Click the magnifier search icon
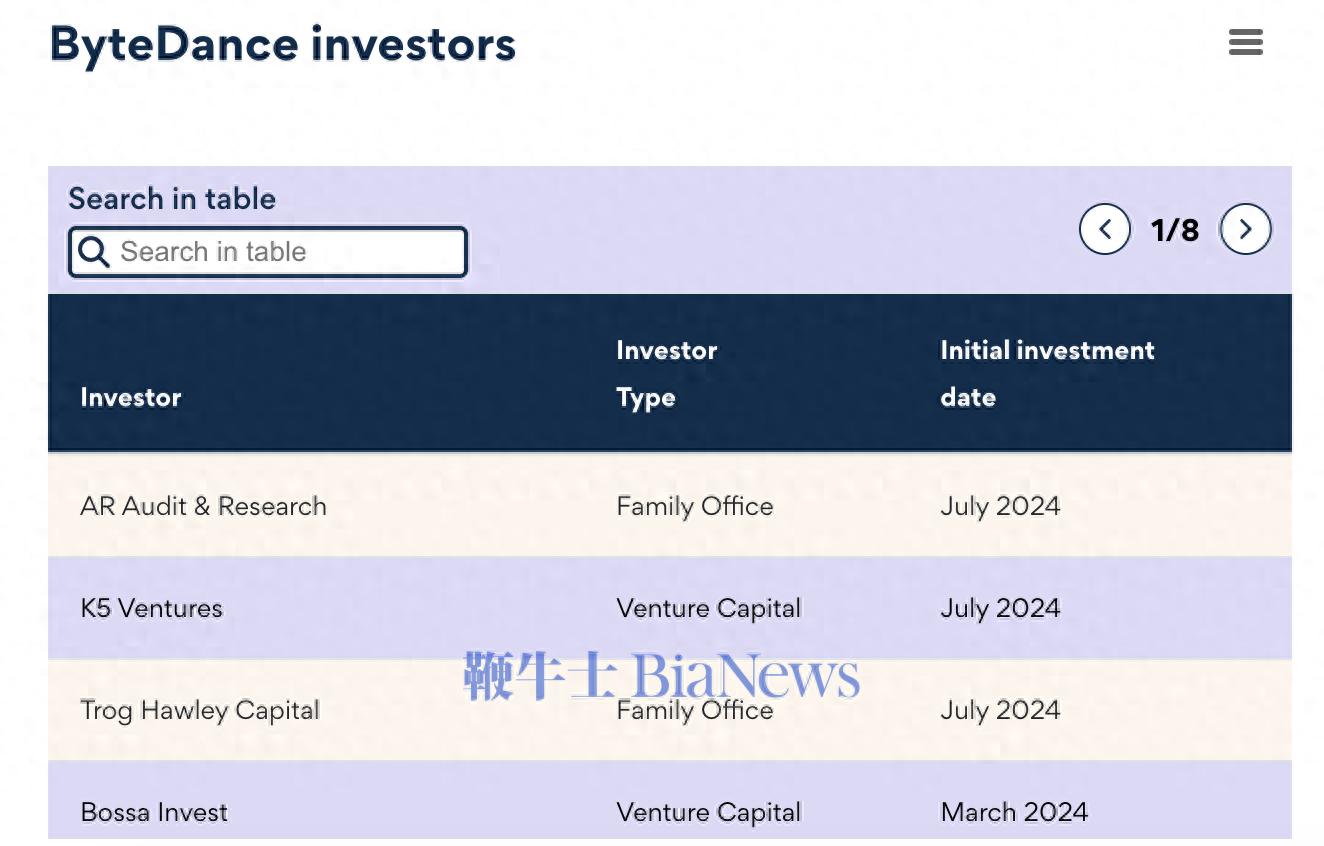This screenshot has height=846, width=1324. (94, 252)
